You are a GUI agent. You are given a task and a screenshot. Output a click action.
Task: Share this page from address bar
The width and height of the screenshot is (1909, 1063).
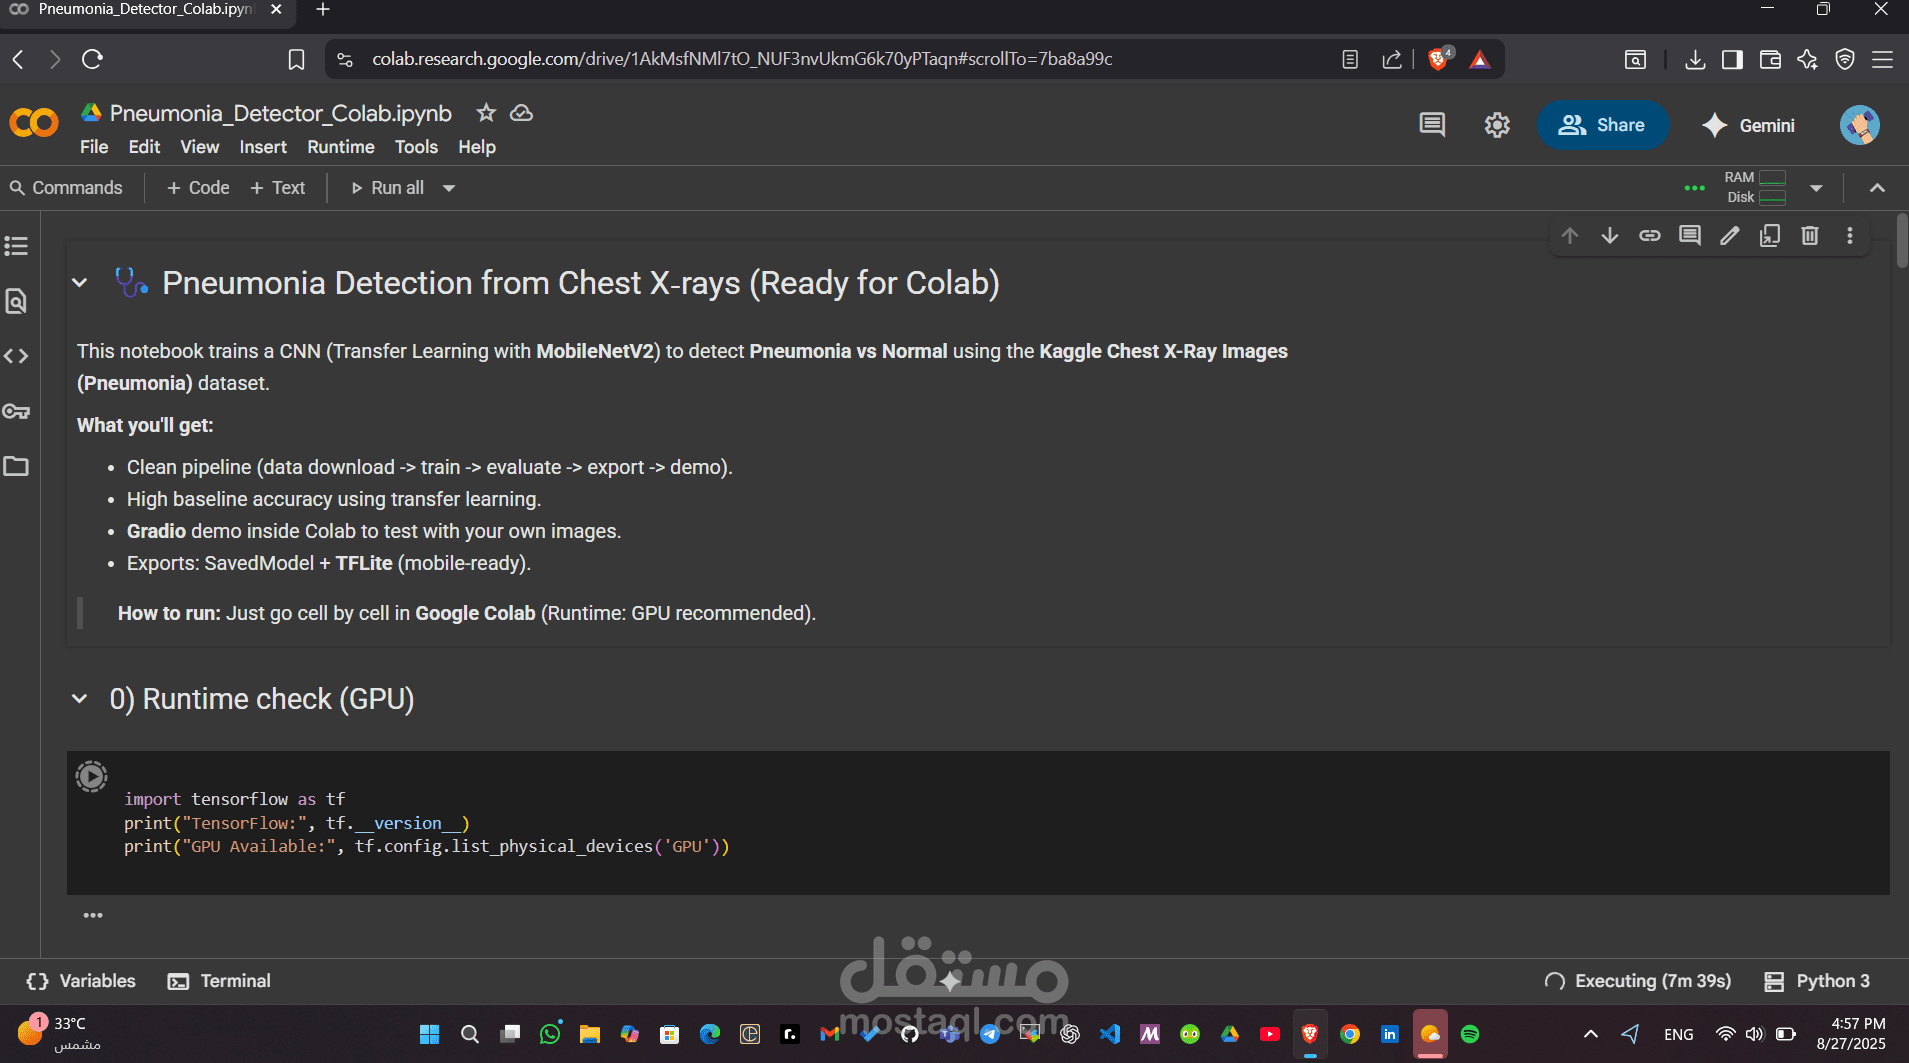coord(1392,60)
